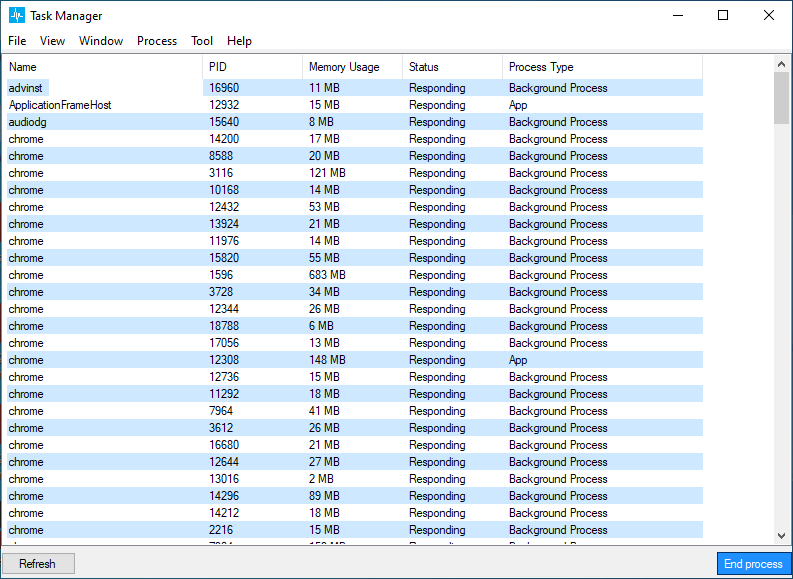The image size is (793, 579).
Task: Select chrome process with PID 8588
Action: (355, 156)
